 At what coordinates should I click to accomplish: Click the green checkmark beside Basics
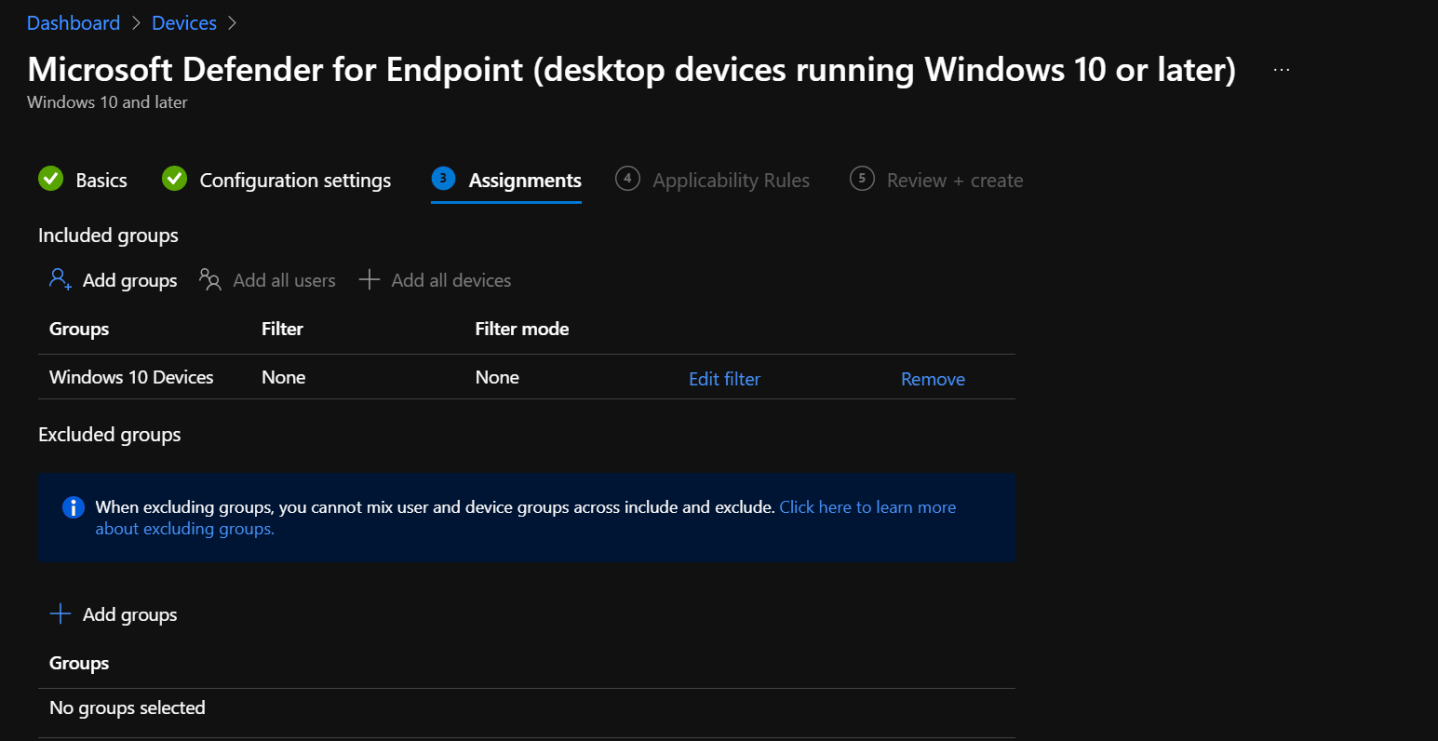tap(51, 179)
